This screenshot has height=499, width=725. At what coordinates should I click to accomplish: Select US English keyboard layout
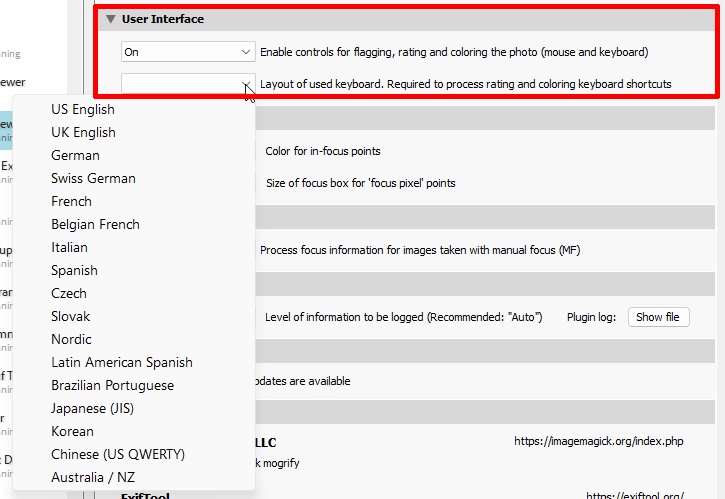coord(83,109)
